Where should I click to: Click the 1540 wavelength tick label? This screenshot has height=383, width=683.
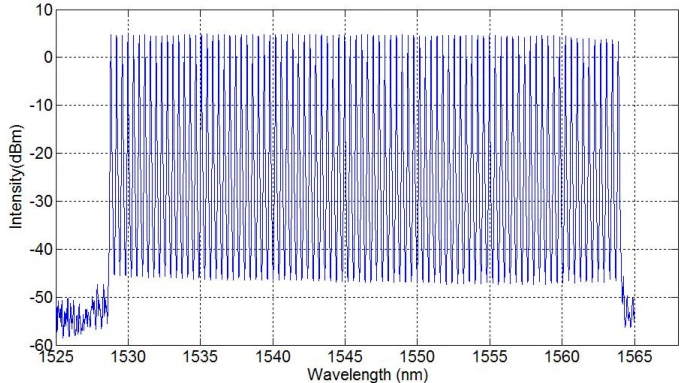(273, 357)
